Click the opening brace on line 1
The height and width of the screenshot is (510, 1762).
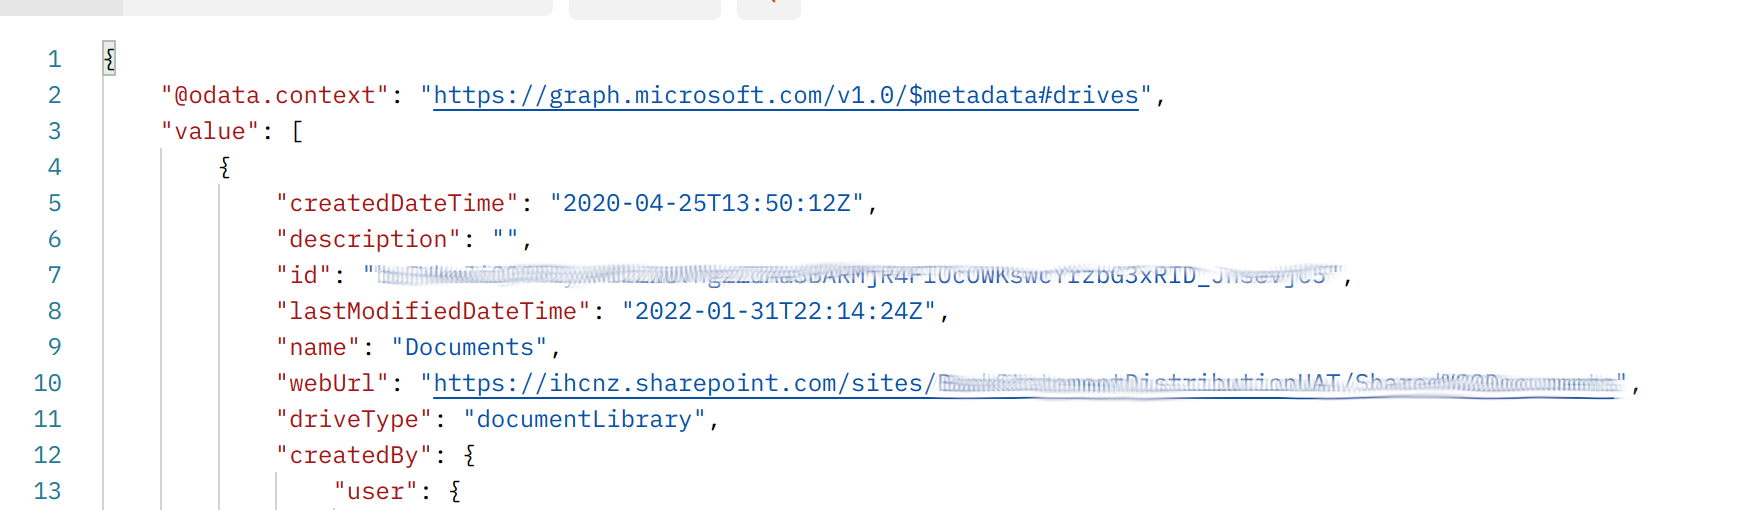pyautogui.click(x=109, y=59)
